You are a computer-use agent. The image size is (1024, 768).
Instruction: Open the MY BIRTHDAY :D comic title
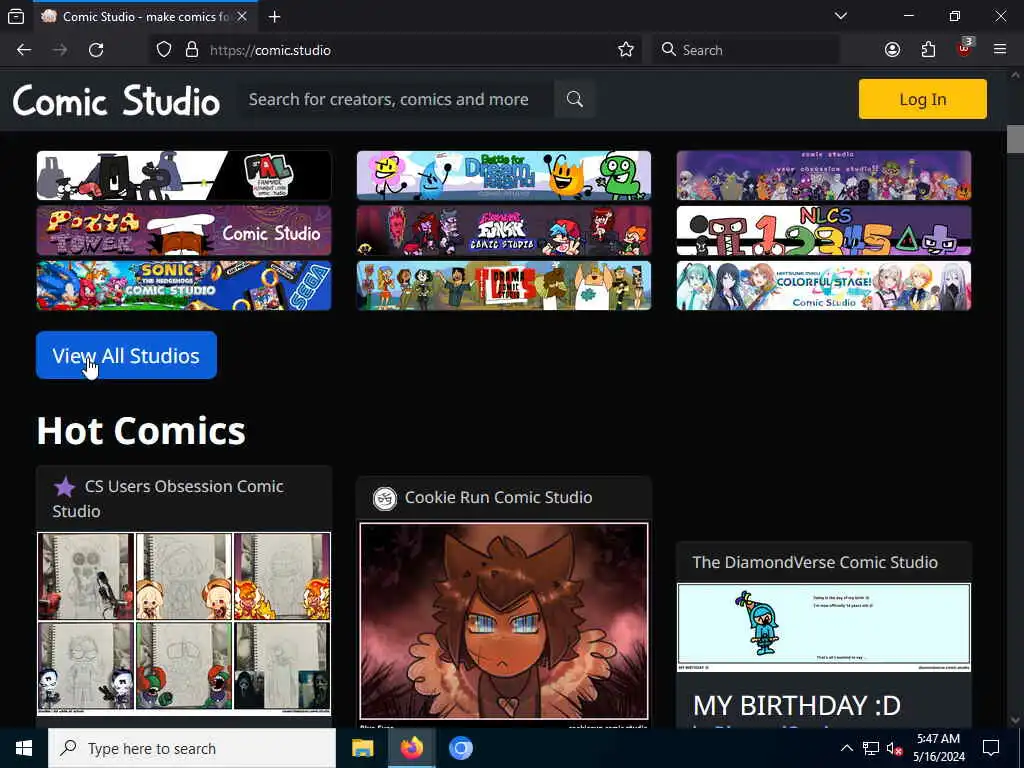click(x=797, y=706)
